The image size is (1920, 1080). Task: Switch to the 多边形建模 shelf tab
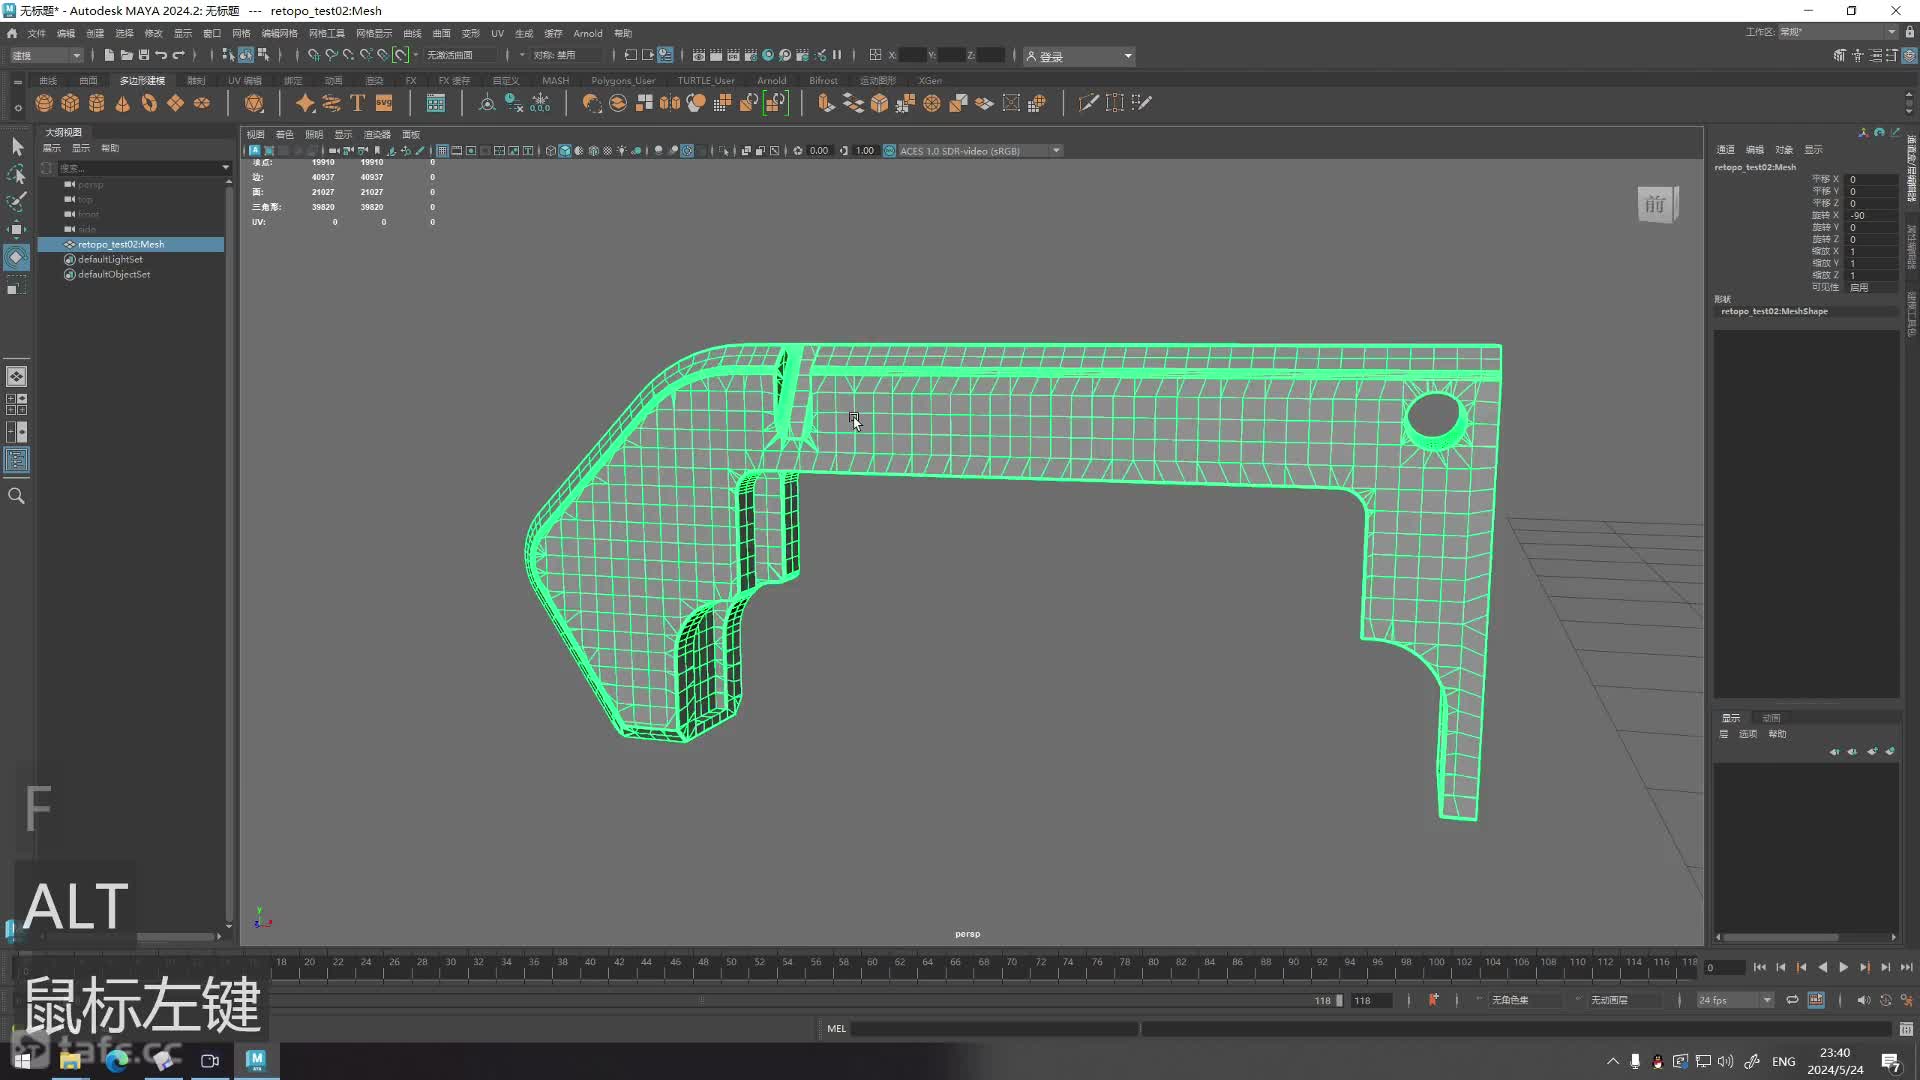[142, 81]
